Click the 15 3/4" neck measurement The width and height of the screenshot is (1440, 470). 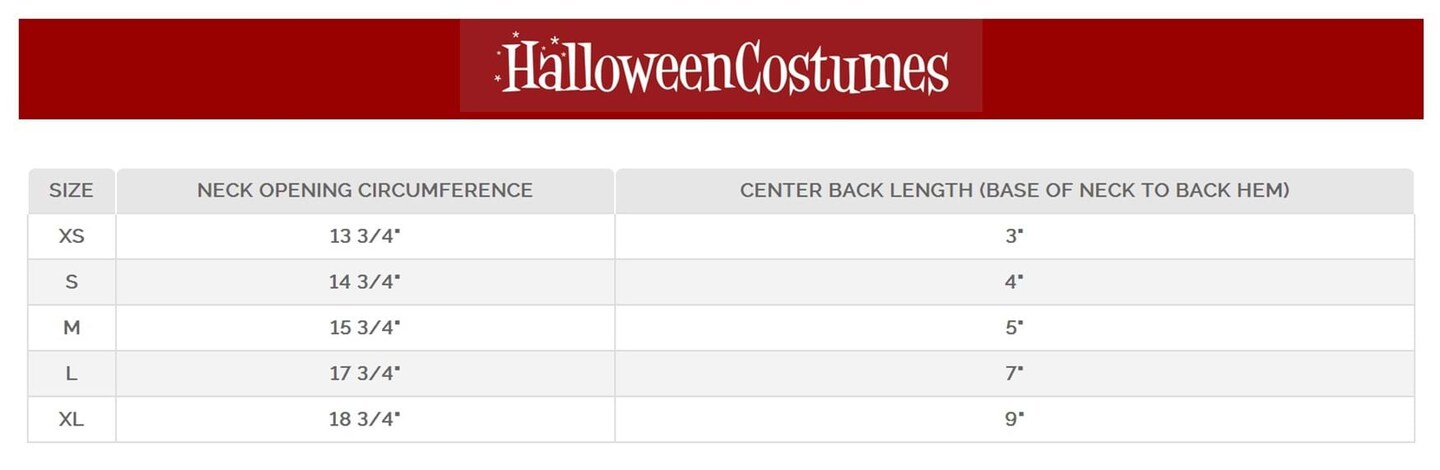[365, 328]
